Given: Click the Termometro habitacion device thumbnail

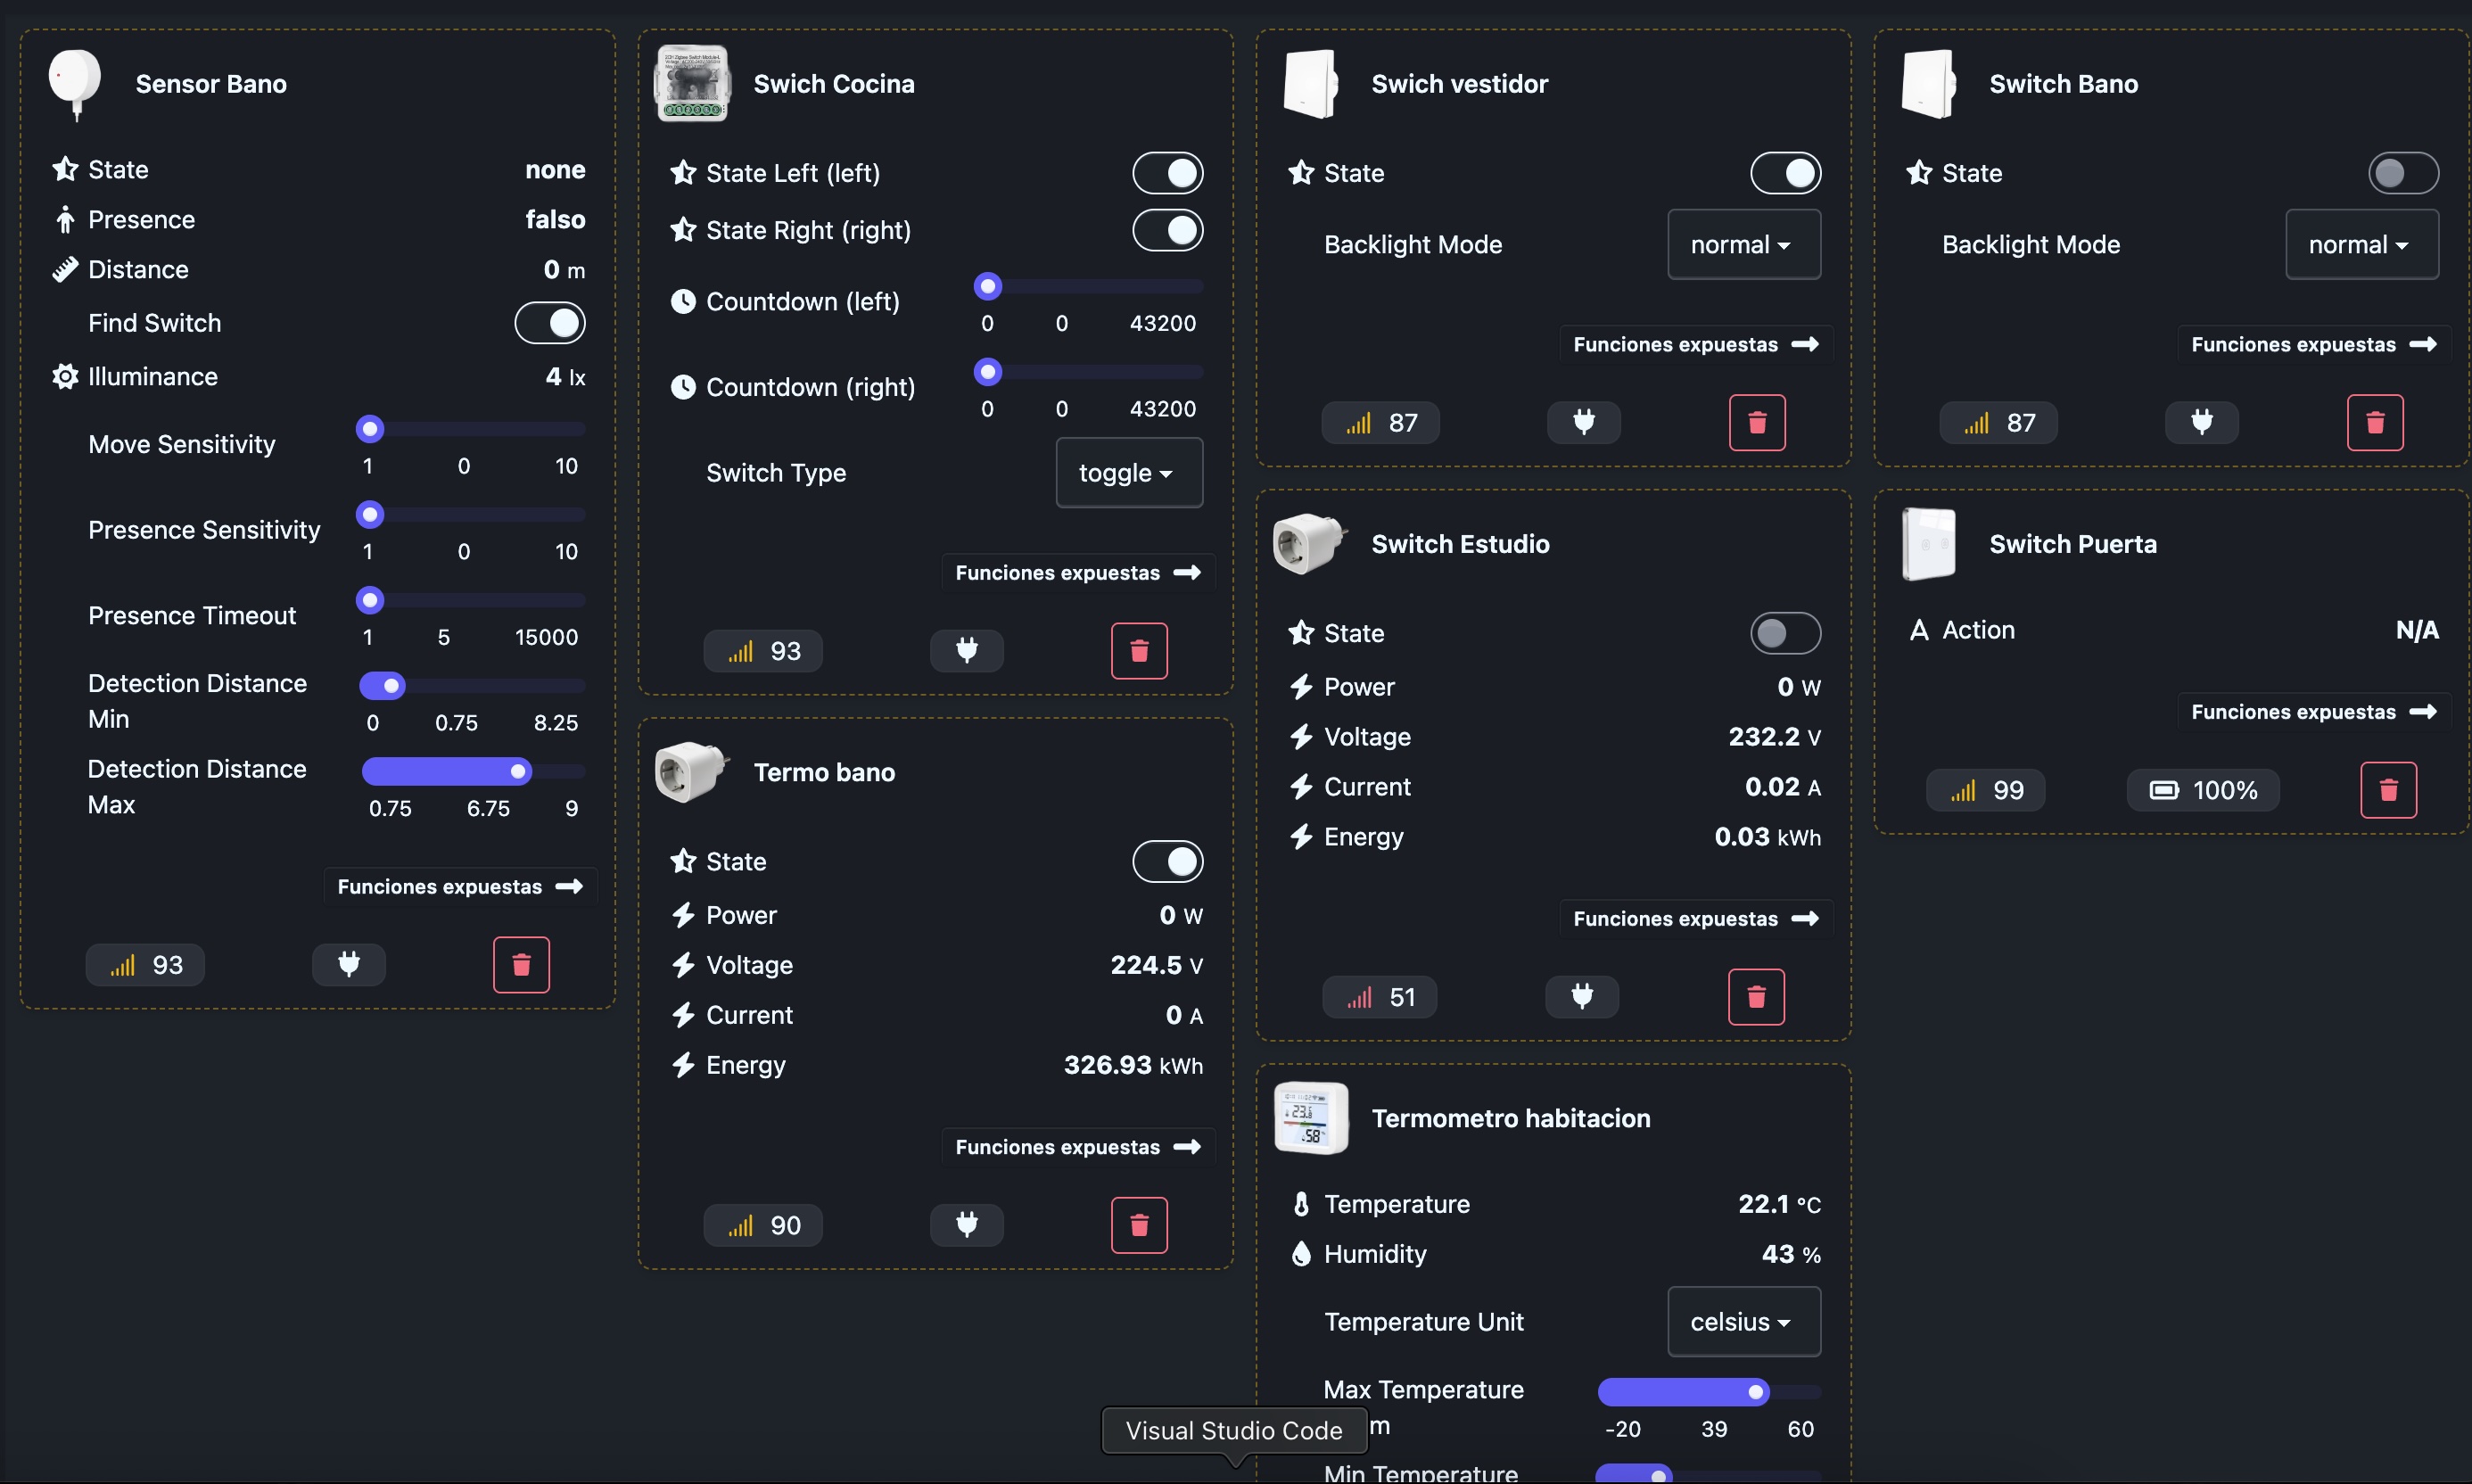Looking at the screenshot, I should tap(1310, 1118).
